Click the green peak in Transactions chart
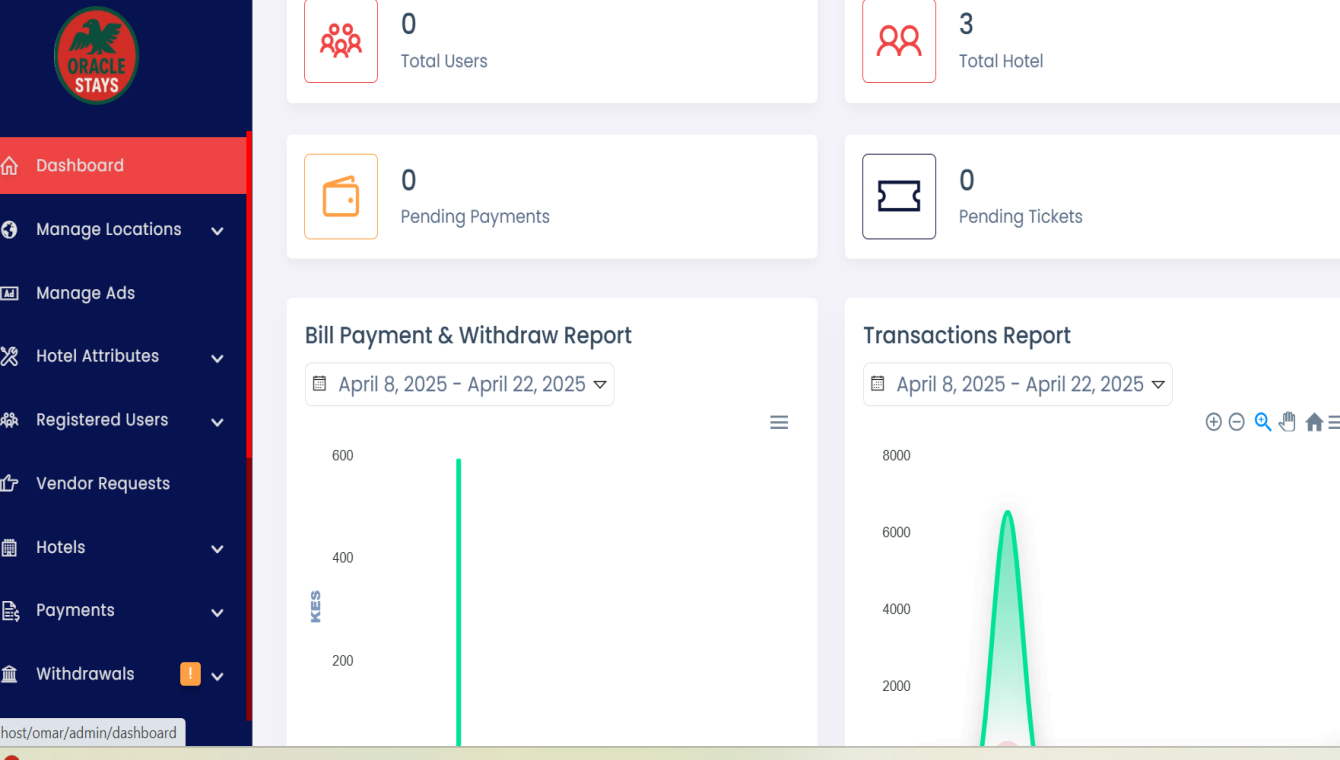Viewport: 1340px width, 760px height. [1007, 628]
